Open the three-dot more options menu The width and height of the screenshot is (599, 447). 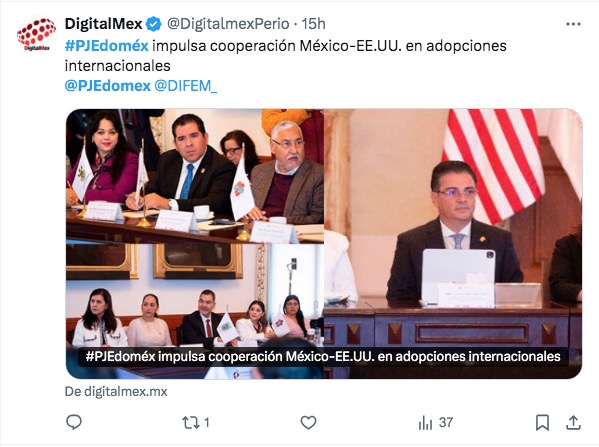[573, 24]
